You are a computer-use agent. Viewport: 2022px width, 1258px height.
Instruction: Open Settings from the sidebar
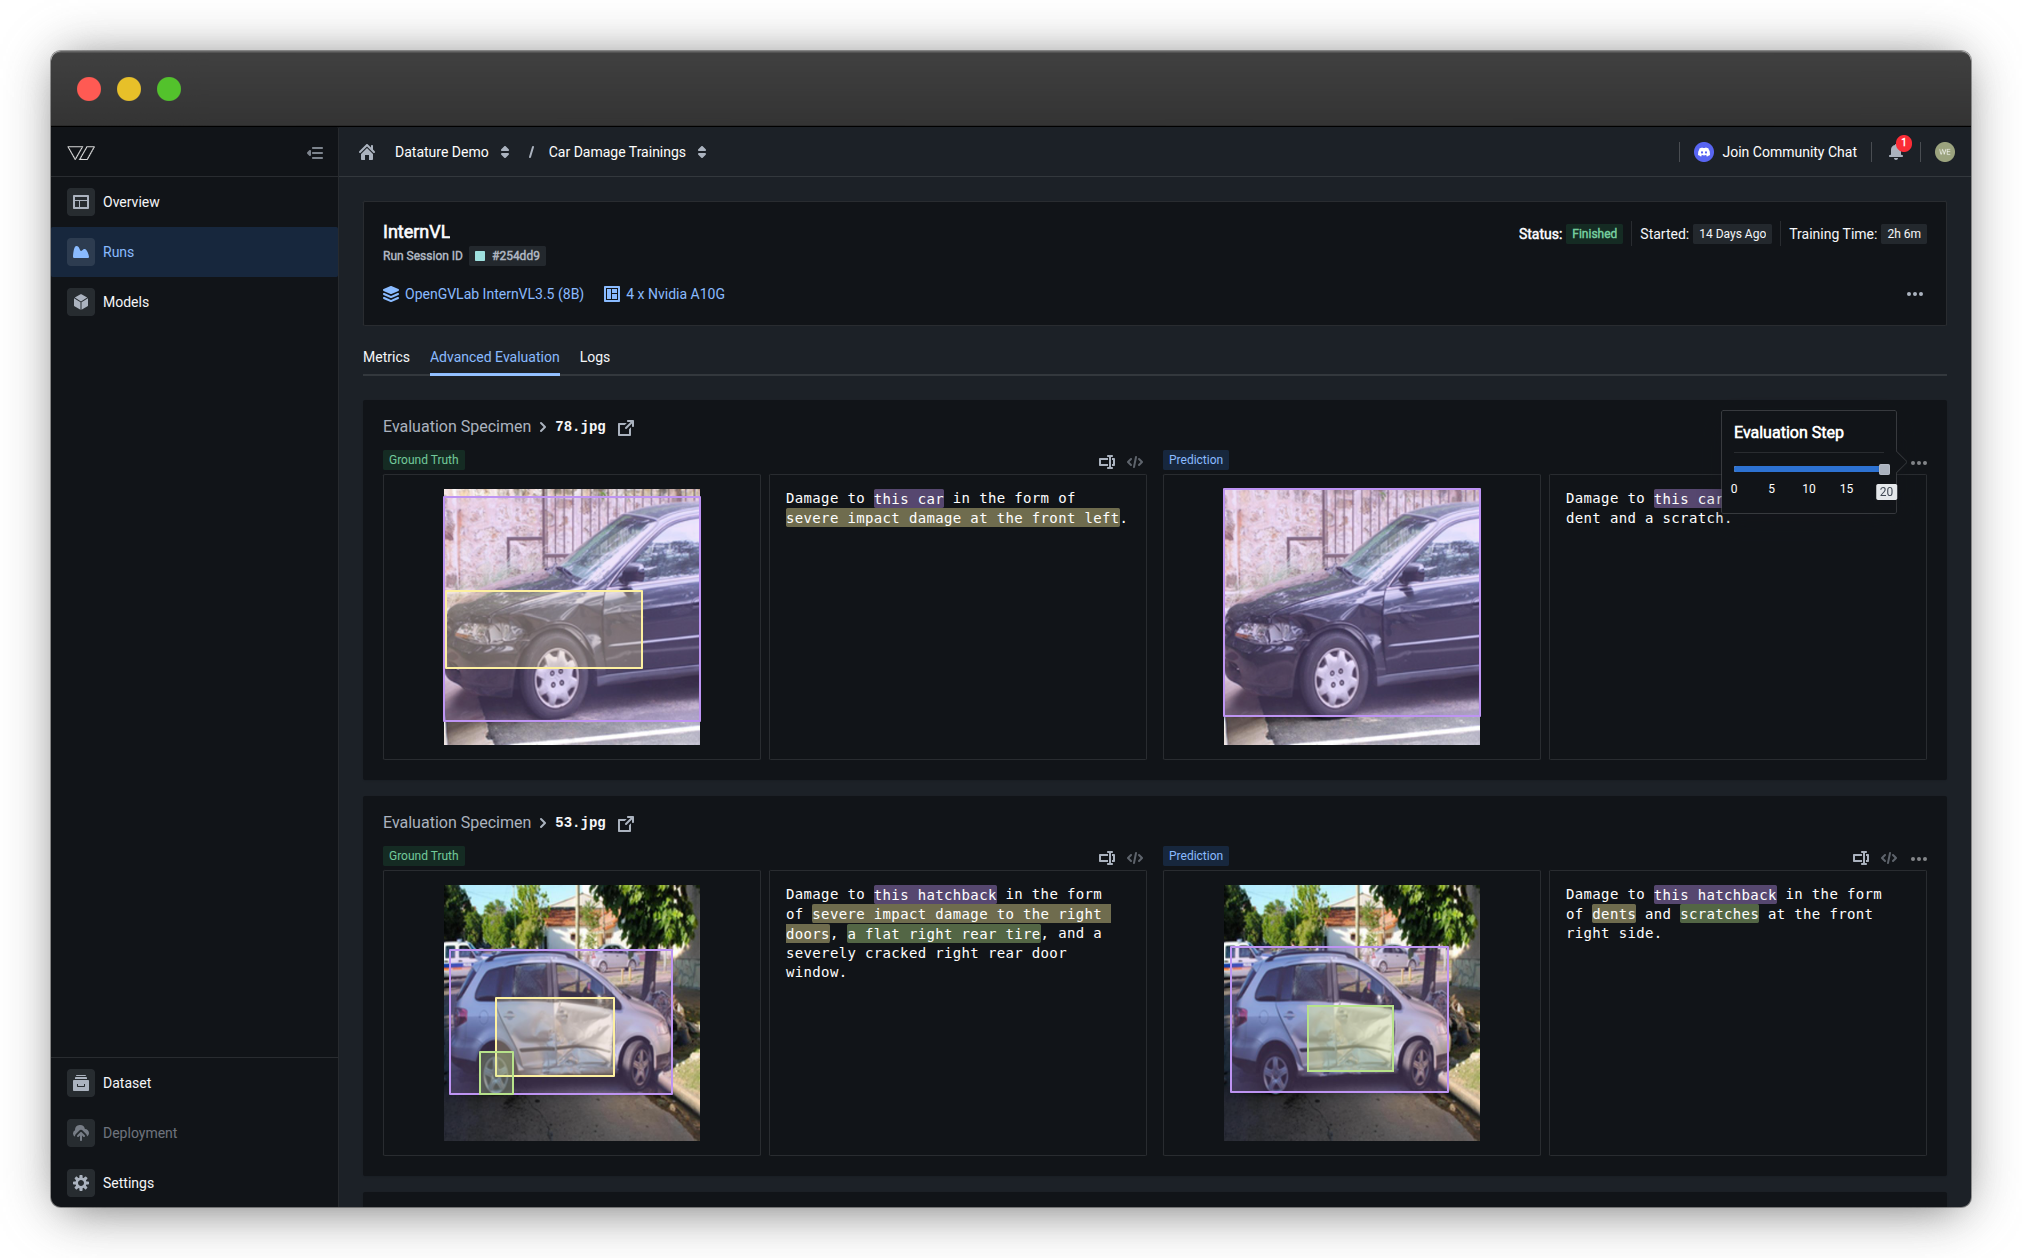click(128, 1183)
